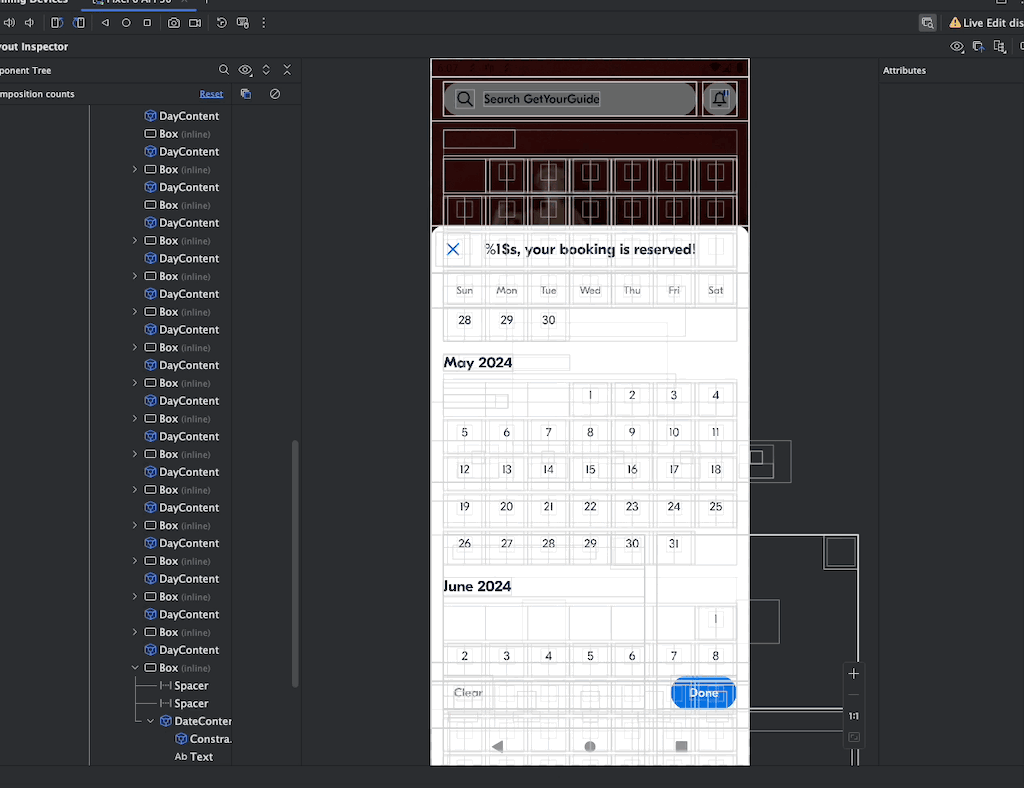Click the Search GetYourGuide field

coord(569,99)
